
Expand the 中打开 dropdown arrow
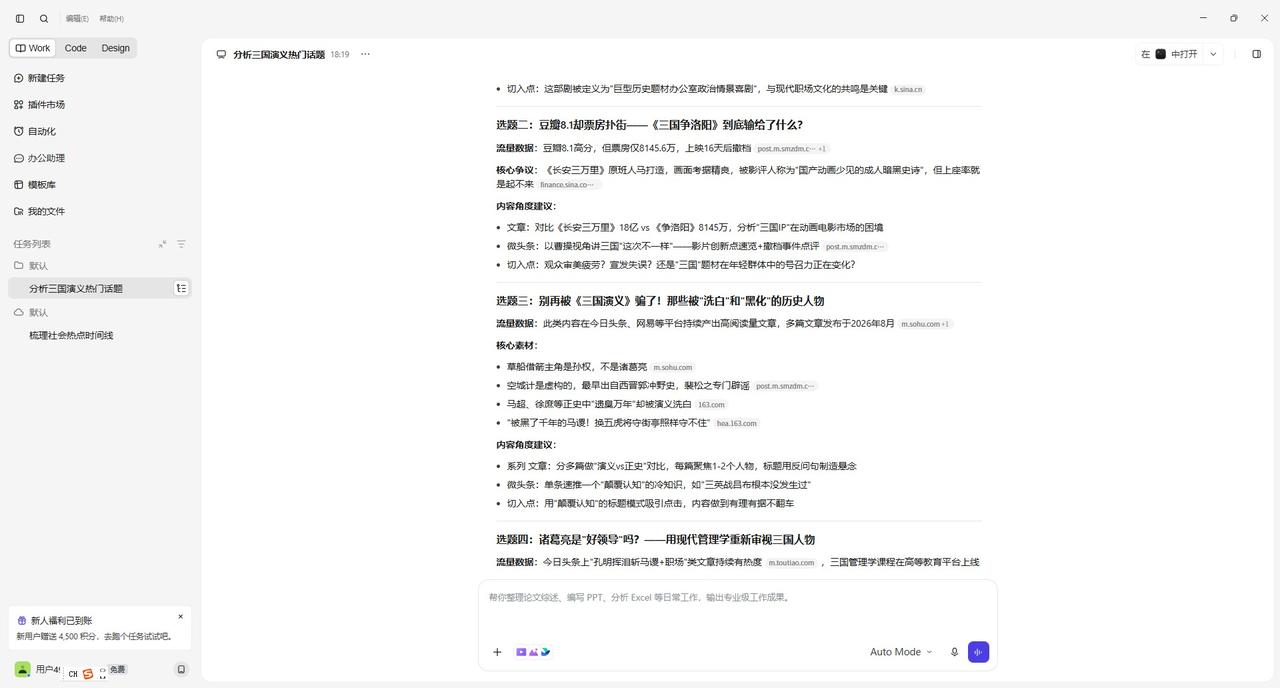(x=1213, y=54)
